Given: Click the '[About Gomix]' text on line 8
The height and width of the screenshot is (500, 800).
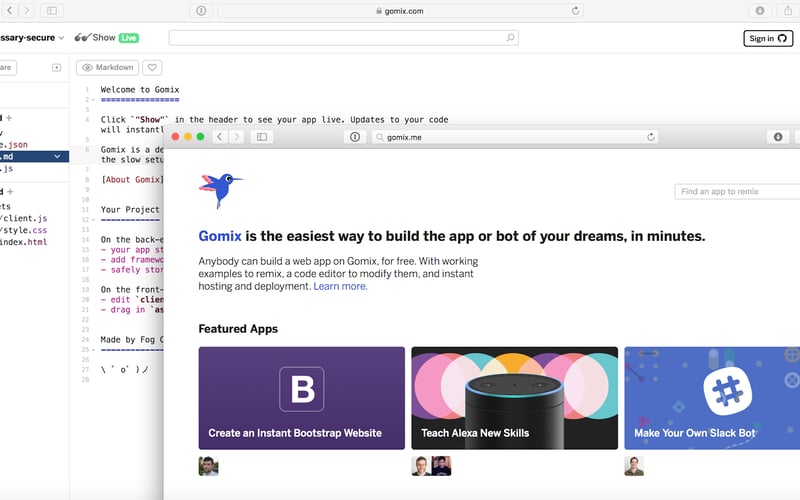Looking at the screenshot, I should click(x=132, y=180).
